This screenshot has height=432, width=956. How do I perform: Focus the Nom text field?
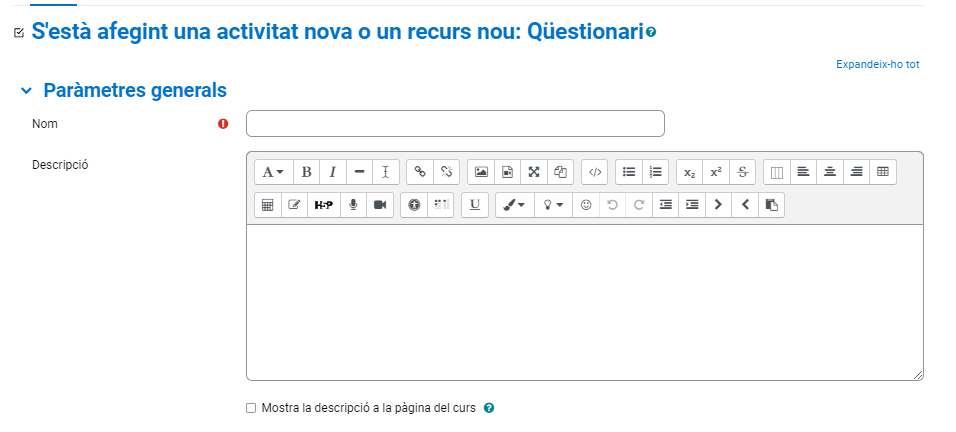[x=455, y=124]
